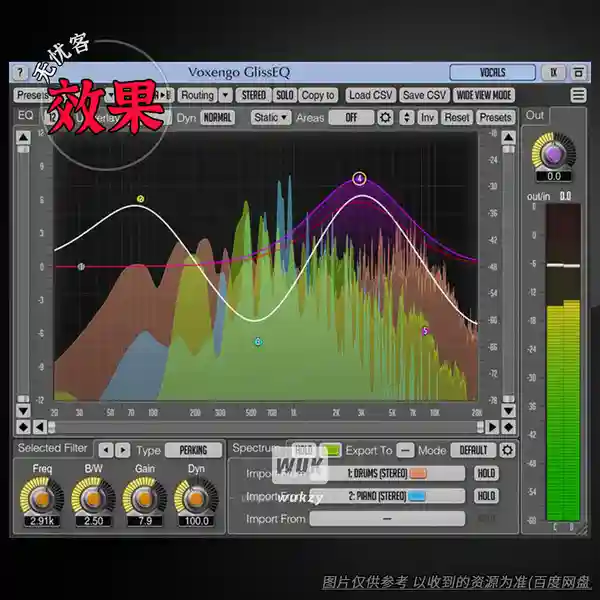Click the Gain knob
The image size is (600, 600).
click(x=145, y=499)
